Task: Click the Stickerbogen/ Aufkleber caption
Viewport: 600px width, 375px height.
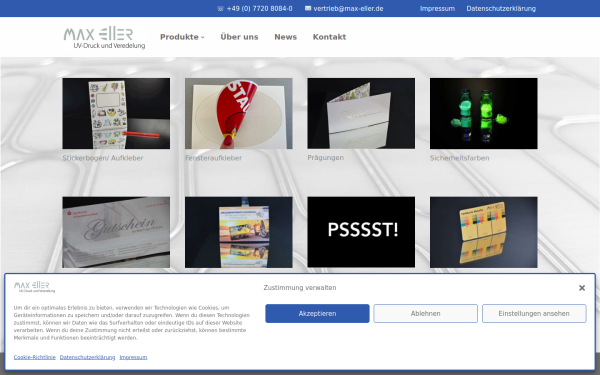Action: 103,158
